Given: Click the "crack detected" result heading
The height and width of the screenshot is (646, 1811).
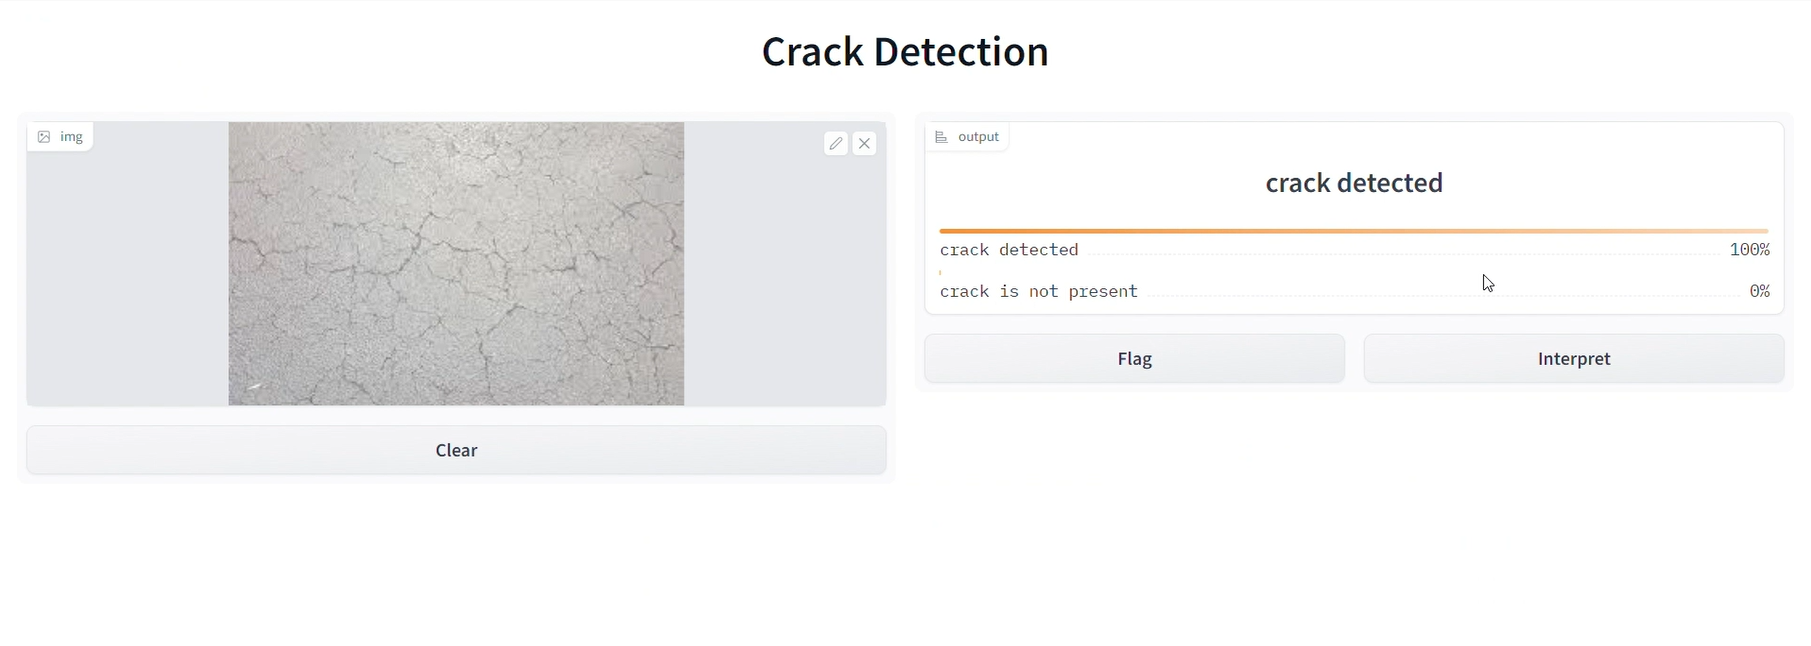Looking at the screenshot, I should click(x=1354, y=182).
